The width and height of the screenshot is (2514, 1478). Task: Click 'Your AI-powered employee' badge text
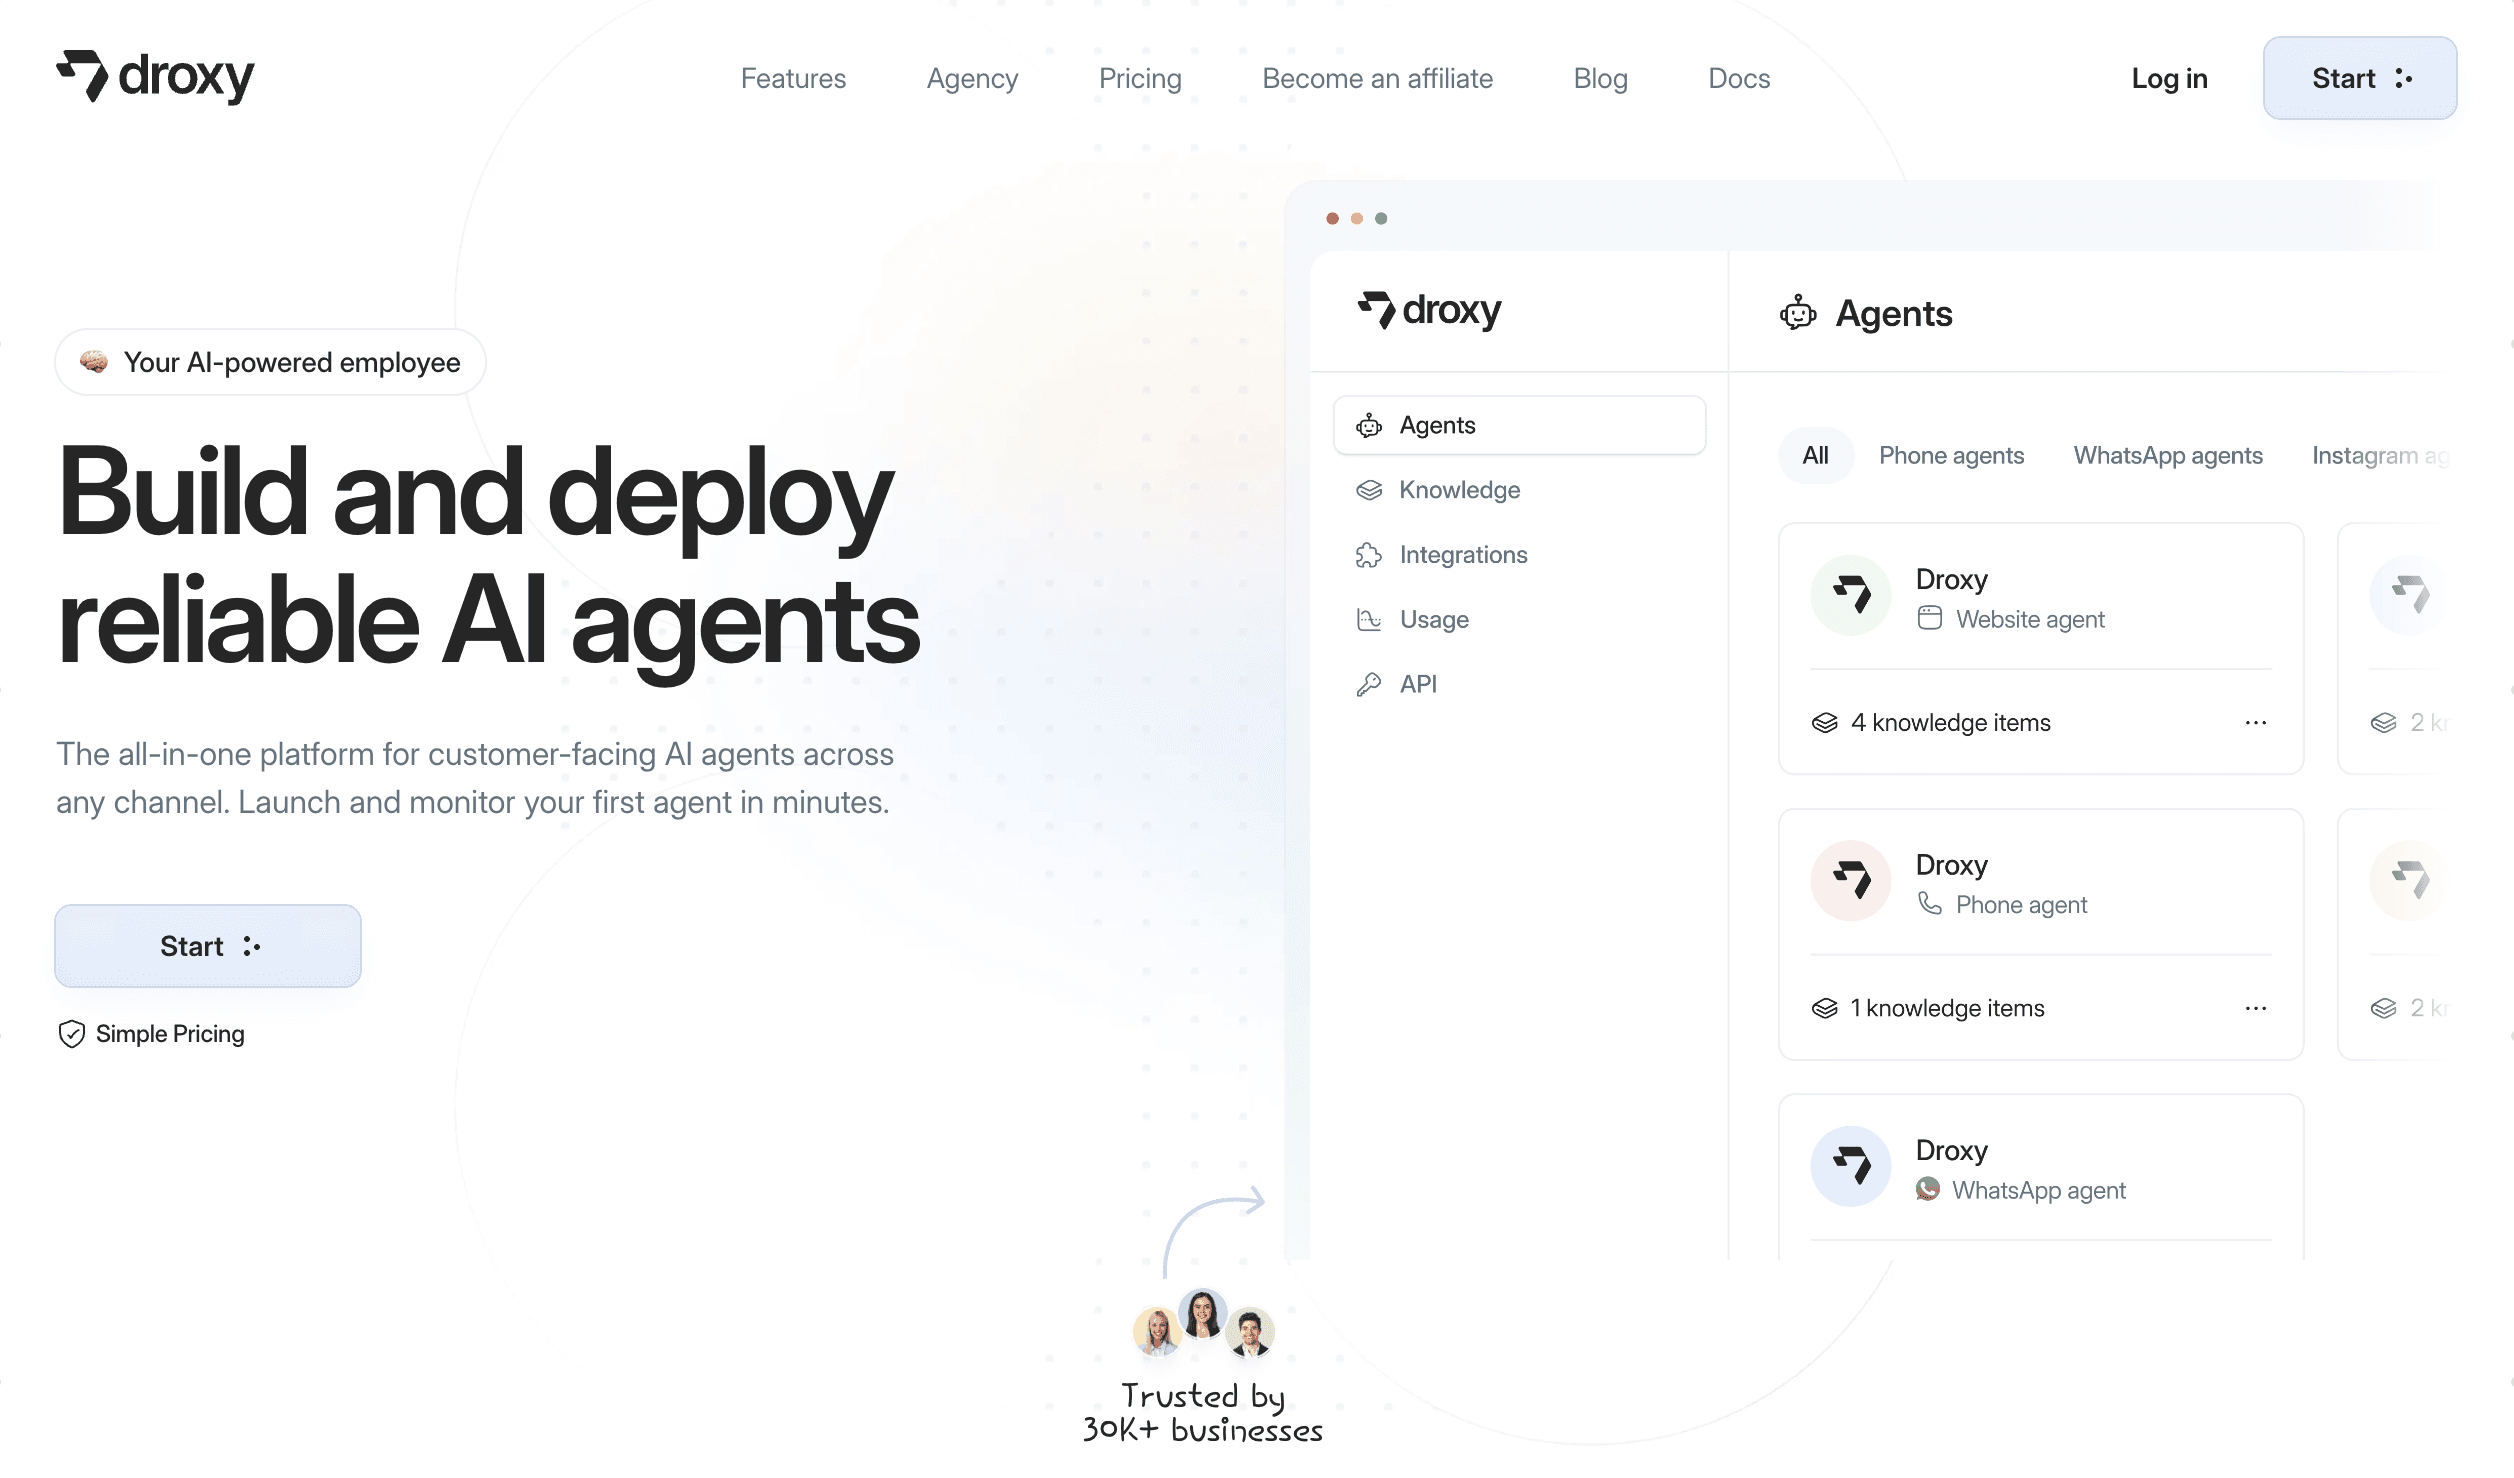[x=292, y=362]
